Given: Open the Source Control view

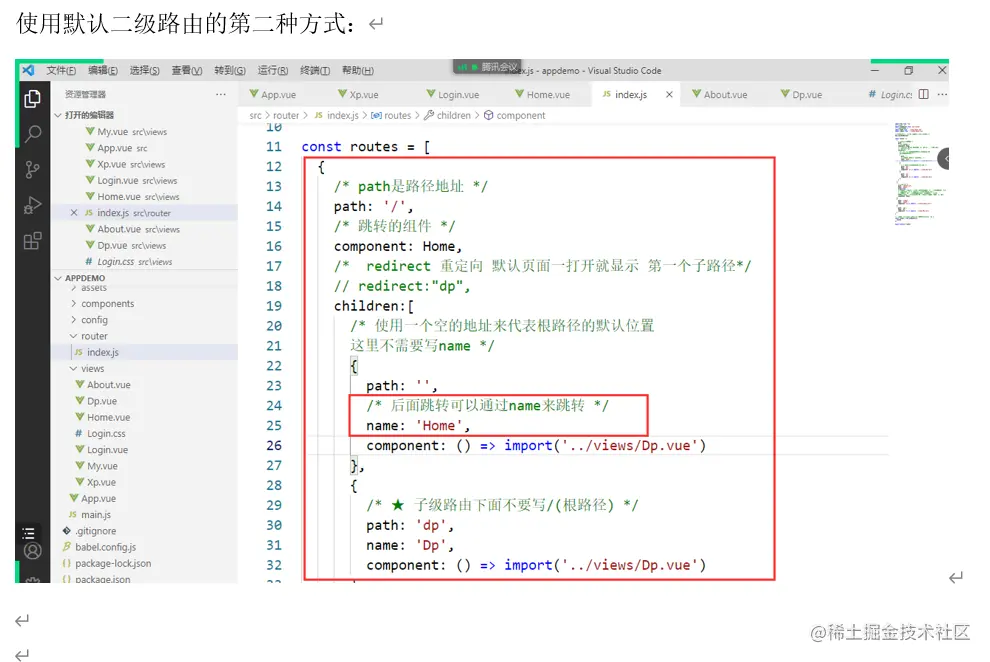Looking at the screenshot, I should [x=32, y=169].
